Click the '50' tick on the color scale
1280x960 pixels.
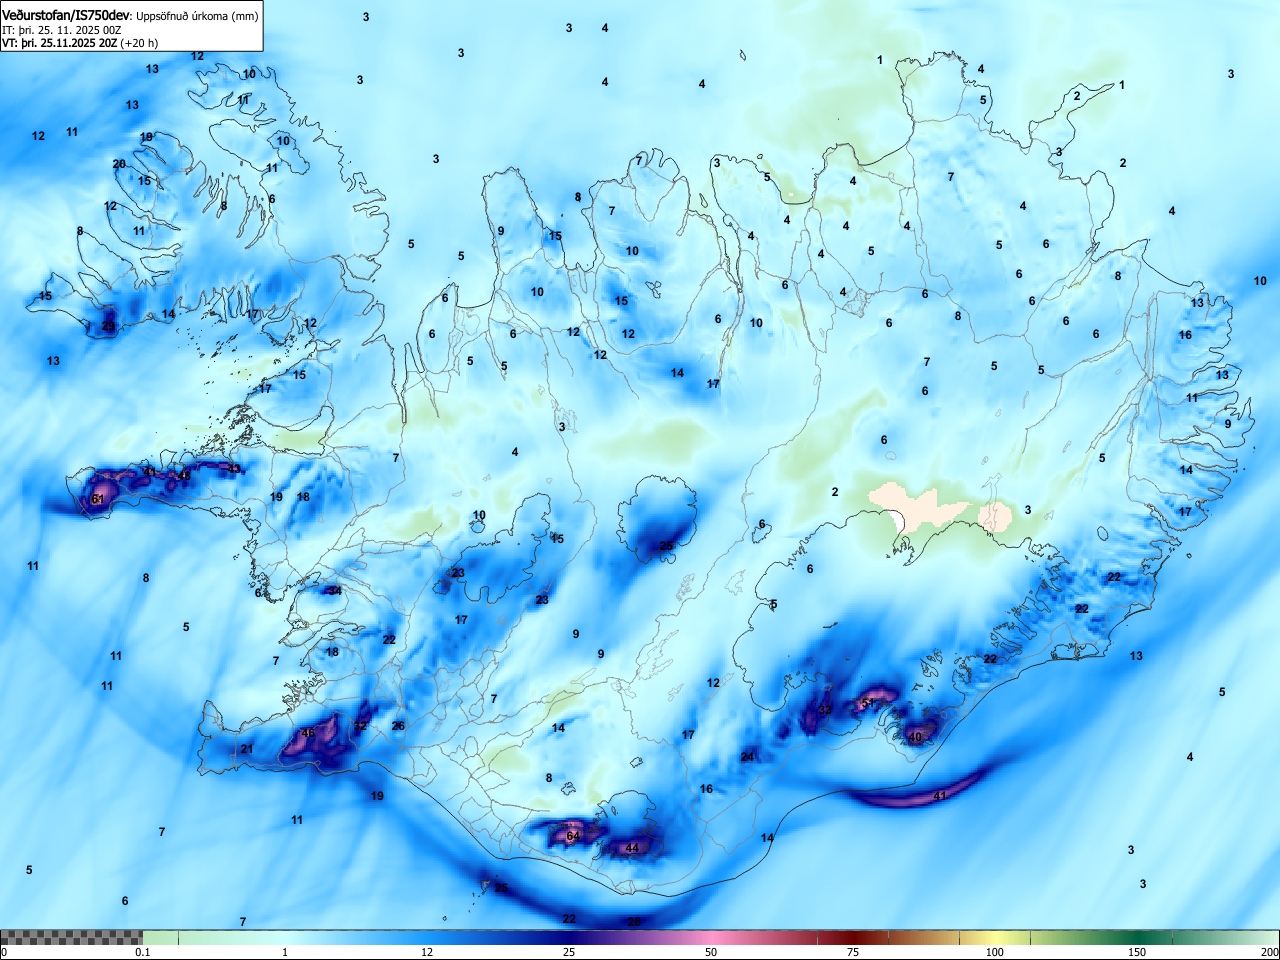pos(711,952)
